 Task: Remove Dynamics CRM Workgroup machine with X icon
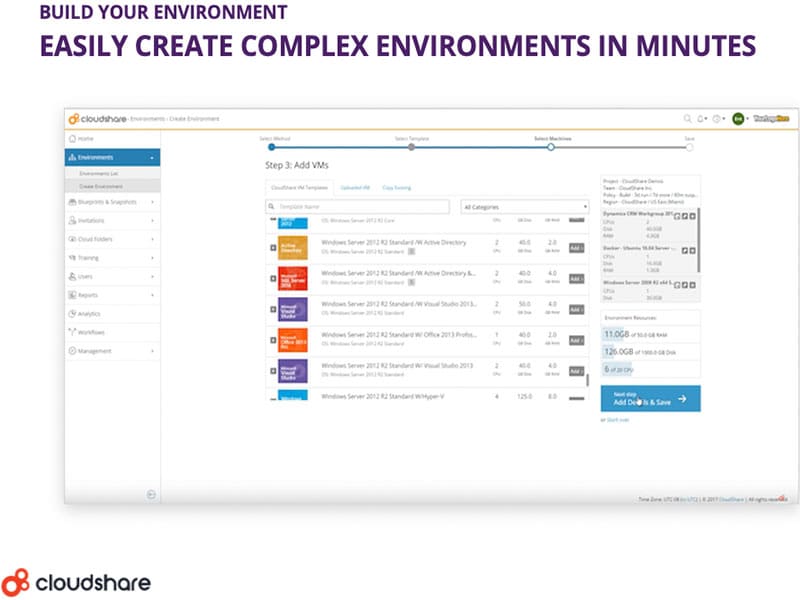tap(692, 216)
